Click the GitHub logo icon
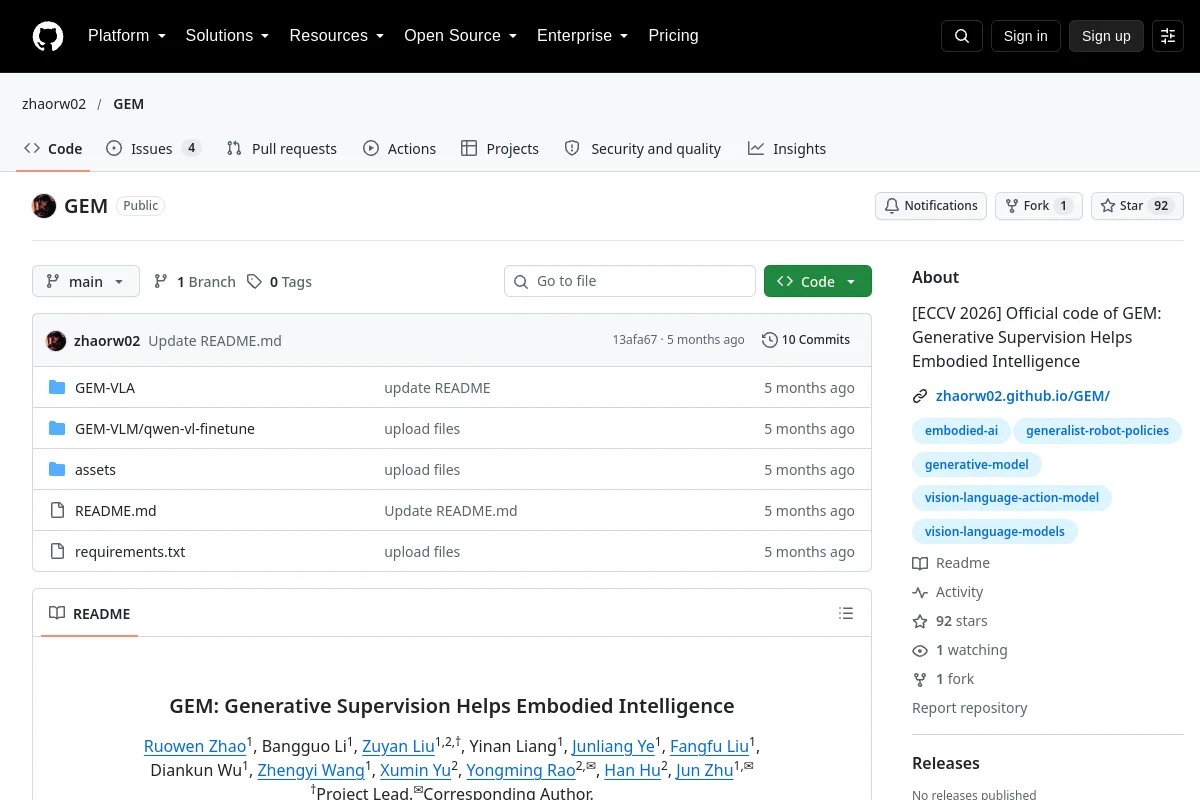The image size is (1200, 800). pos(48,36)
